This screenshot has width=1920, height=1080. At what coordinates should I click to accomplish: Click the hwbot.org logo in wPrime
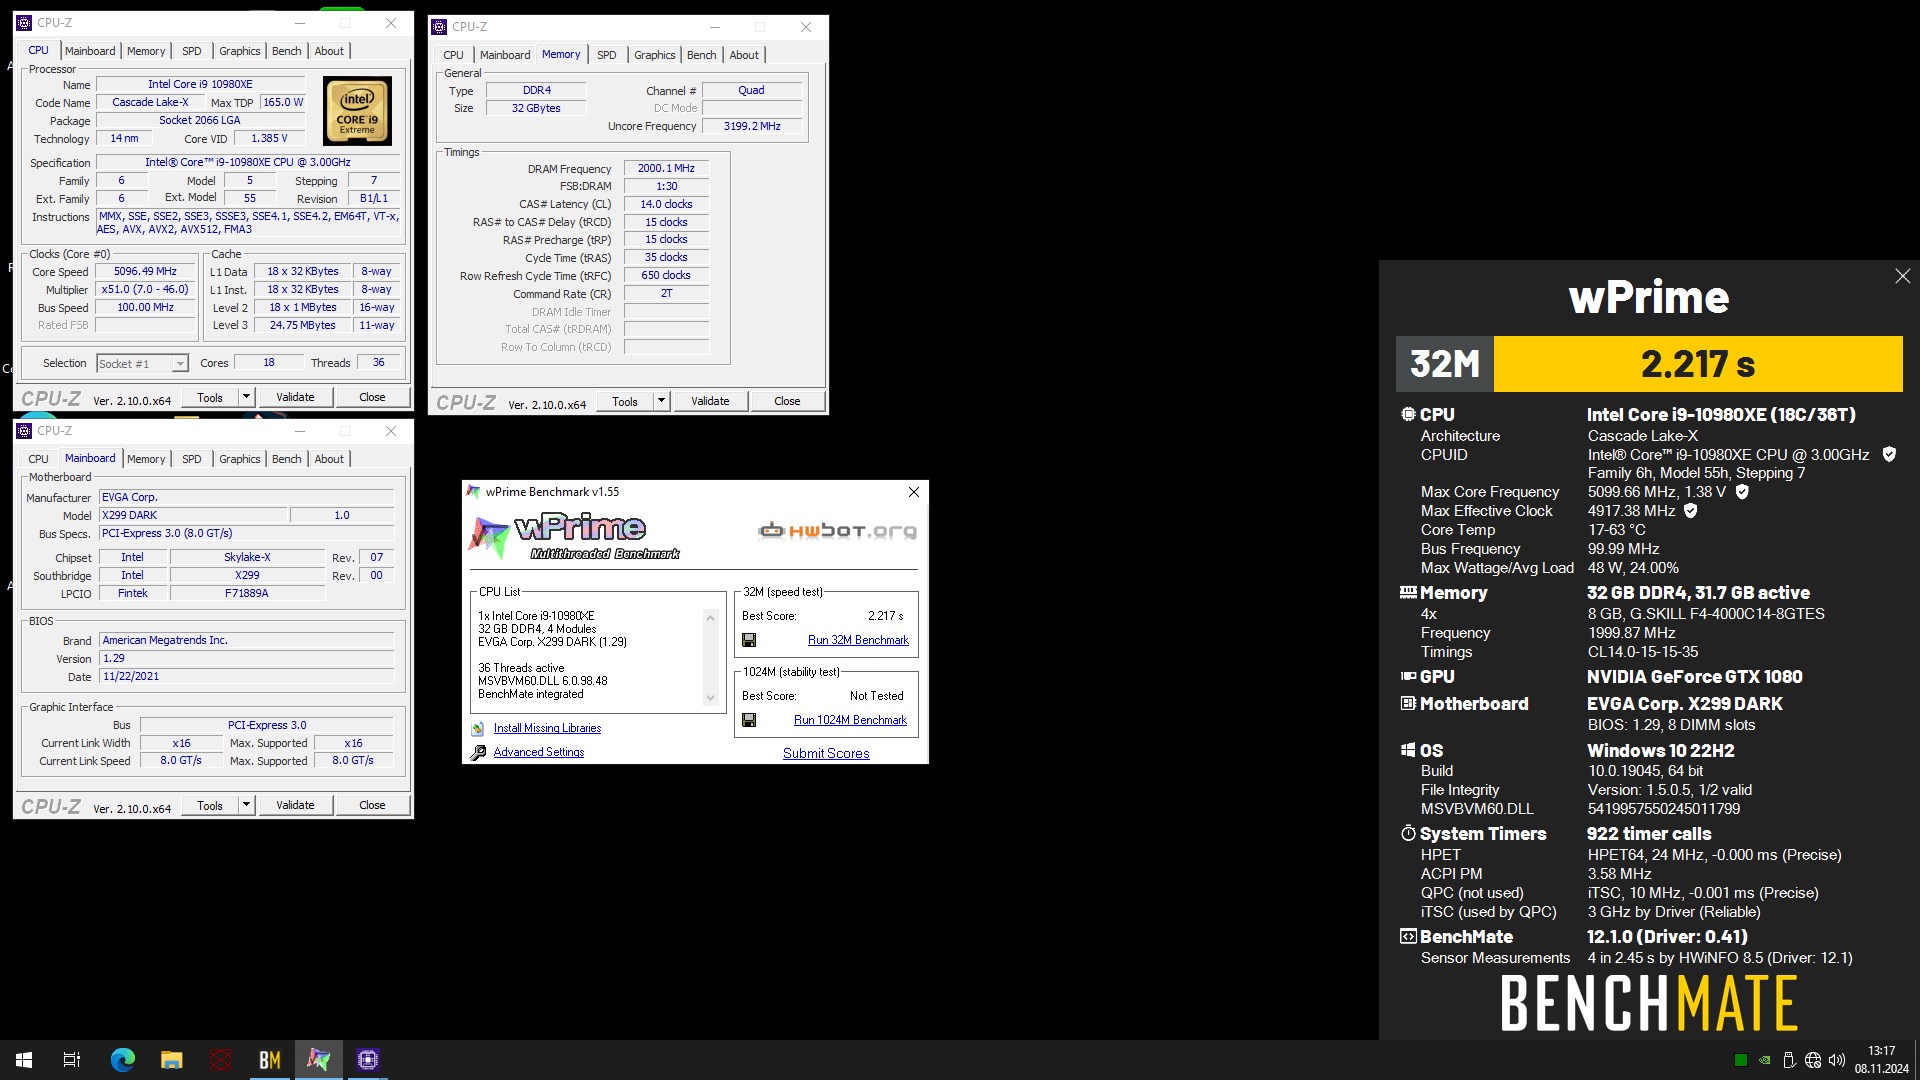[x=838, y=531]
